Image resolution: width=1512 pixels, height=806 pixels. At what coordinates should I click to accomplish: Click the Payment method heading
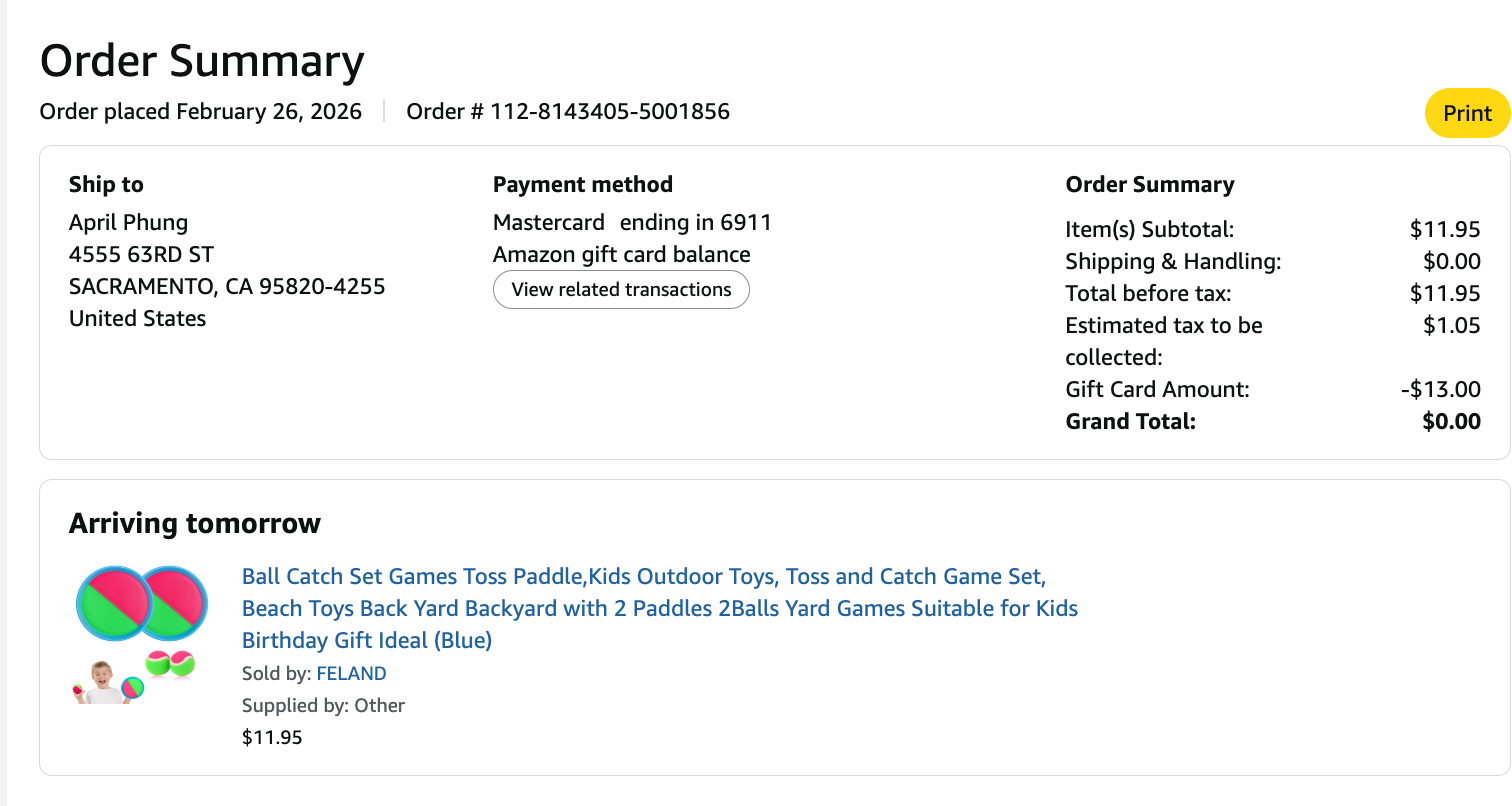[582, 184]
